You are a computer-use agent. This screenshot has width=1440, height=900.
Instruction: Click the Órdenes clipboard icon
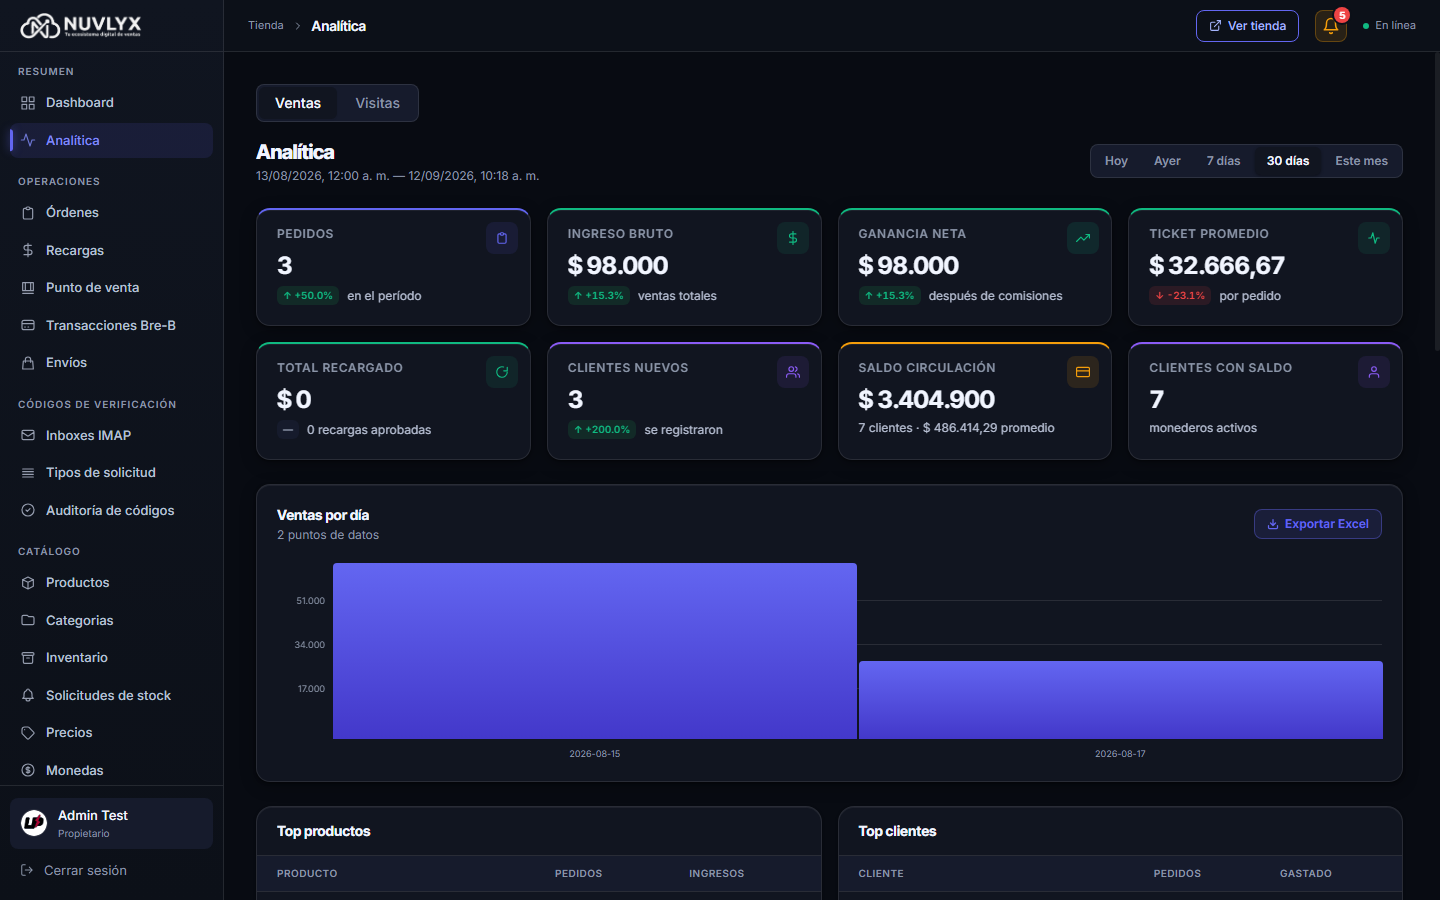(28, 213)
